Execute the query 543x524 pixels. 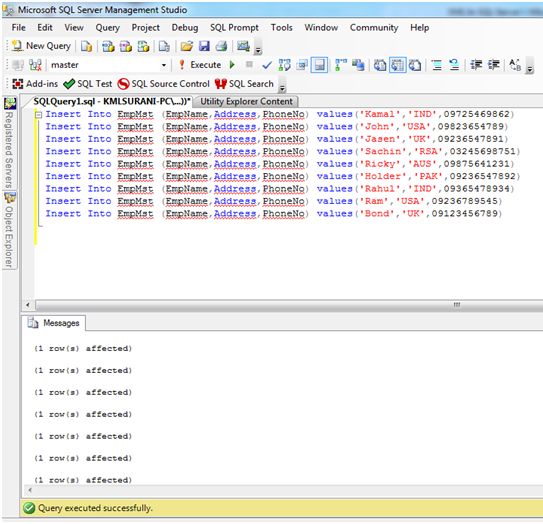(x=200, y=65)
